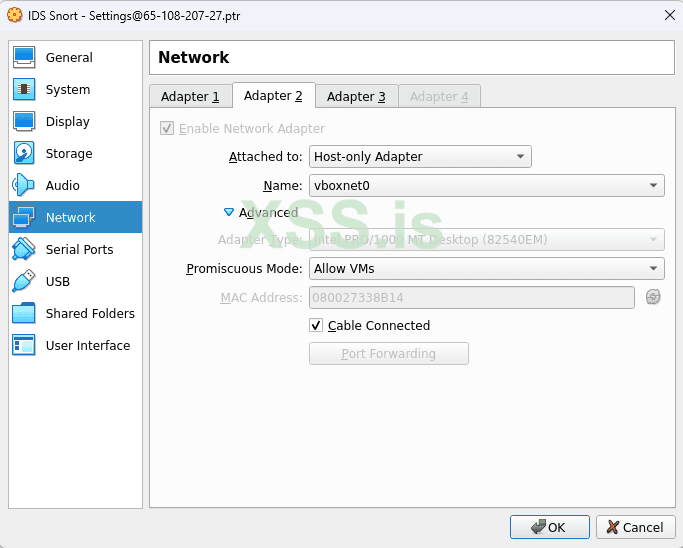Click the Display screen icon
This screenshot has width=683, height=548.
click(24, 122)
